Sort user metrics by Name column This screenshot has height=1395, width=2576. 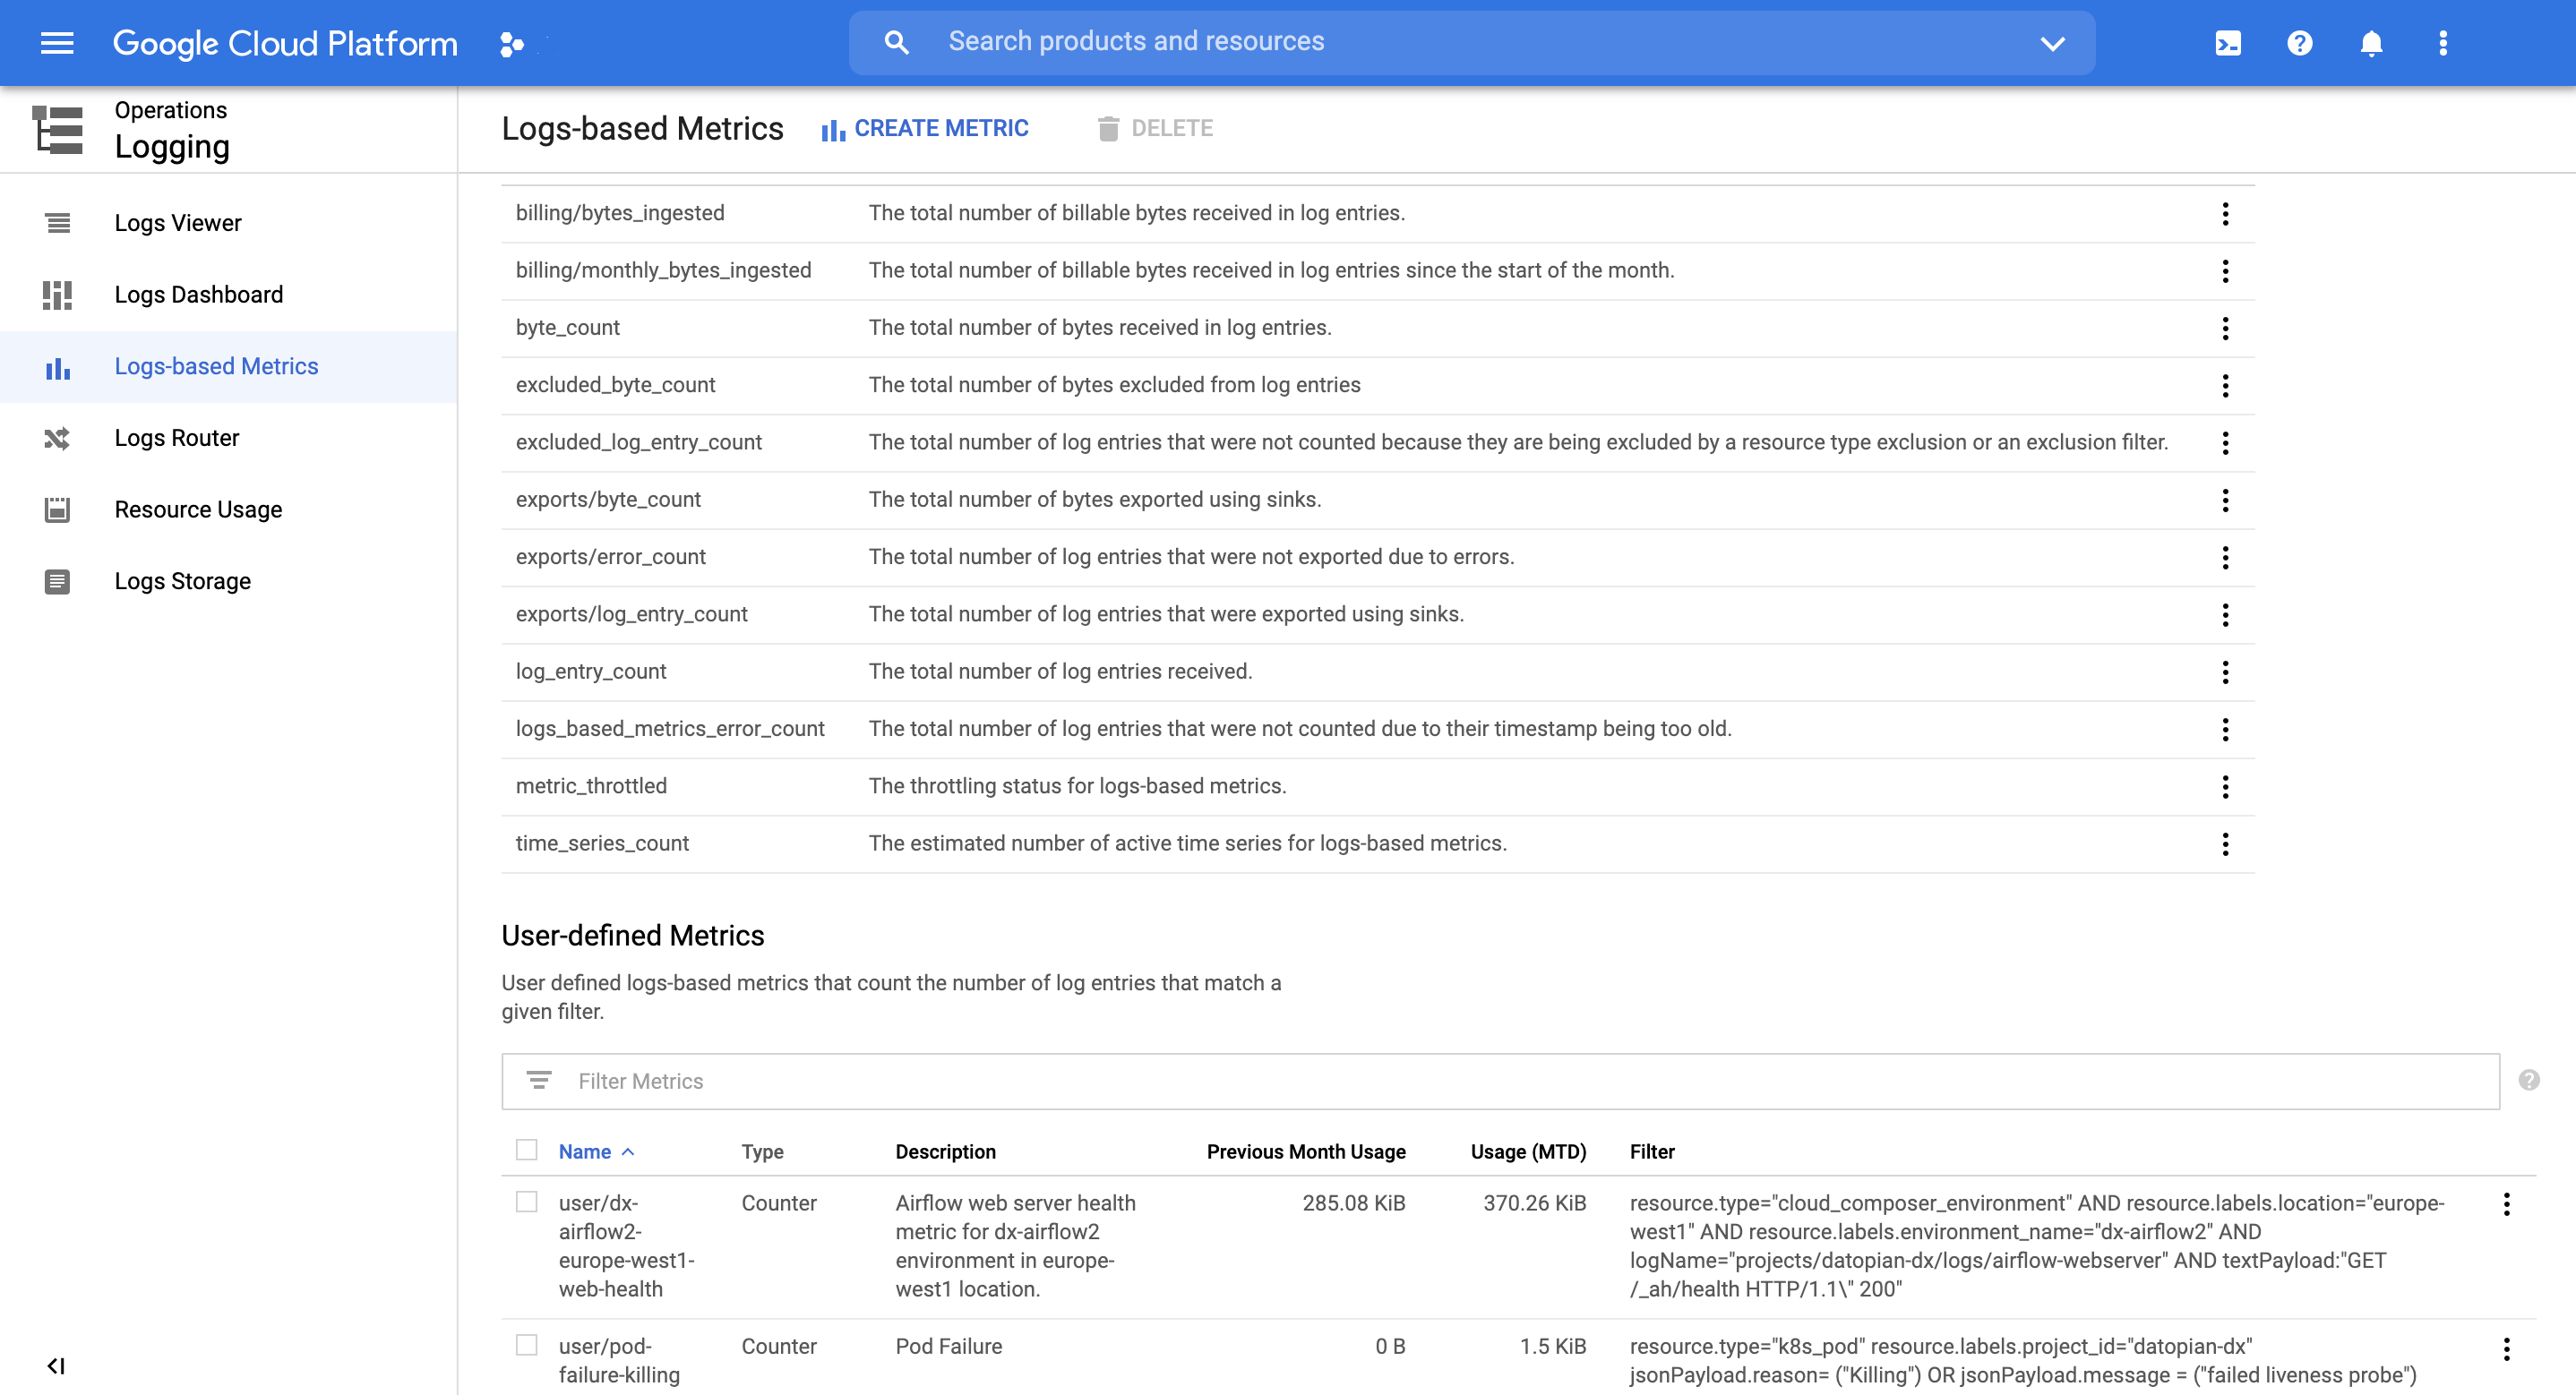coord(585,1151)
